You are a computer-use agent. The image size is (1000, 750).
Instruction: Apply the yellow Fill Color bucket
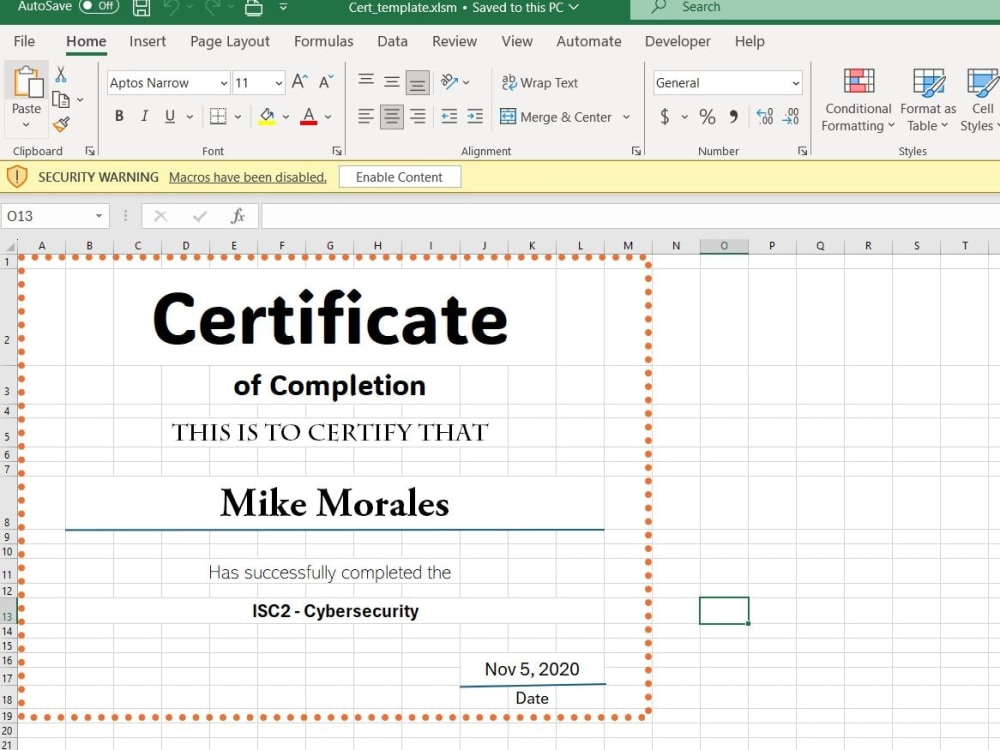(x=267, y=116)
